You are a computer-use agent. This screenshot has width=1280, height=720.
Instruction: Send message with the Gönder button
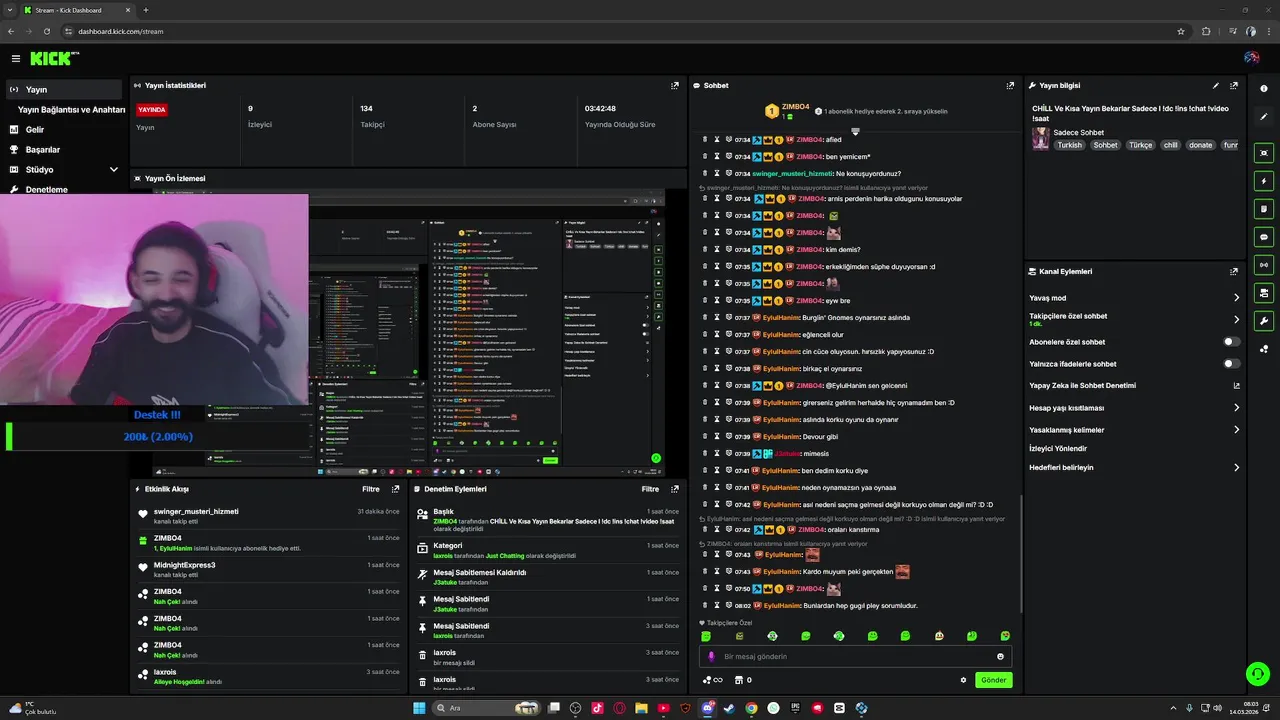coord(993,680)
